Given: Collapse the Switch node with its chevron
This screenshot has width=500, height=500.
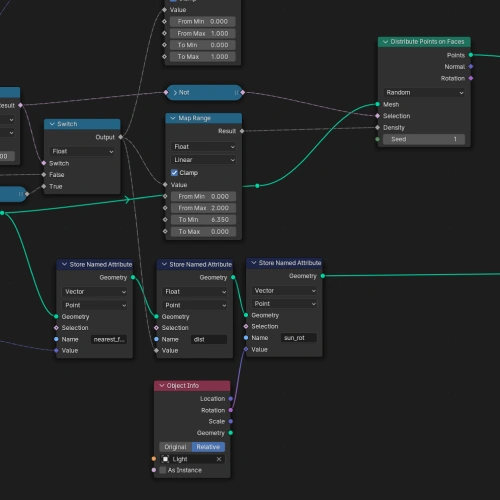Looking at the screenshot, I should pos(52,124).
